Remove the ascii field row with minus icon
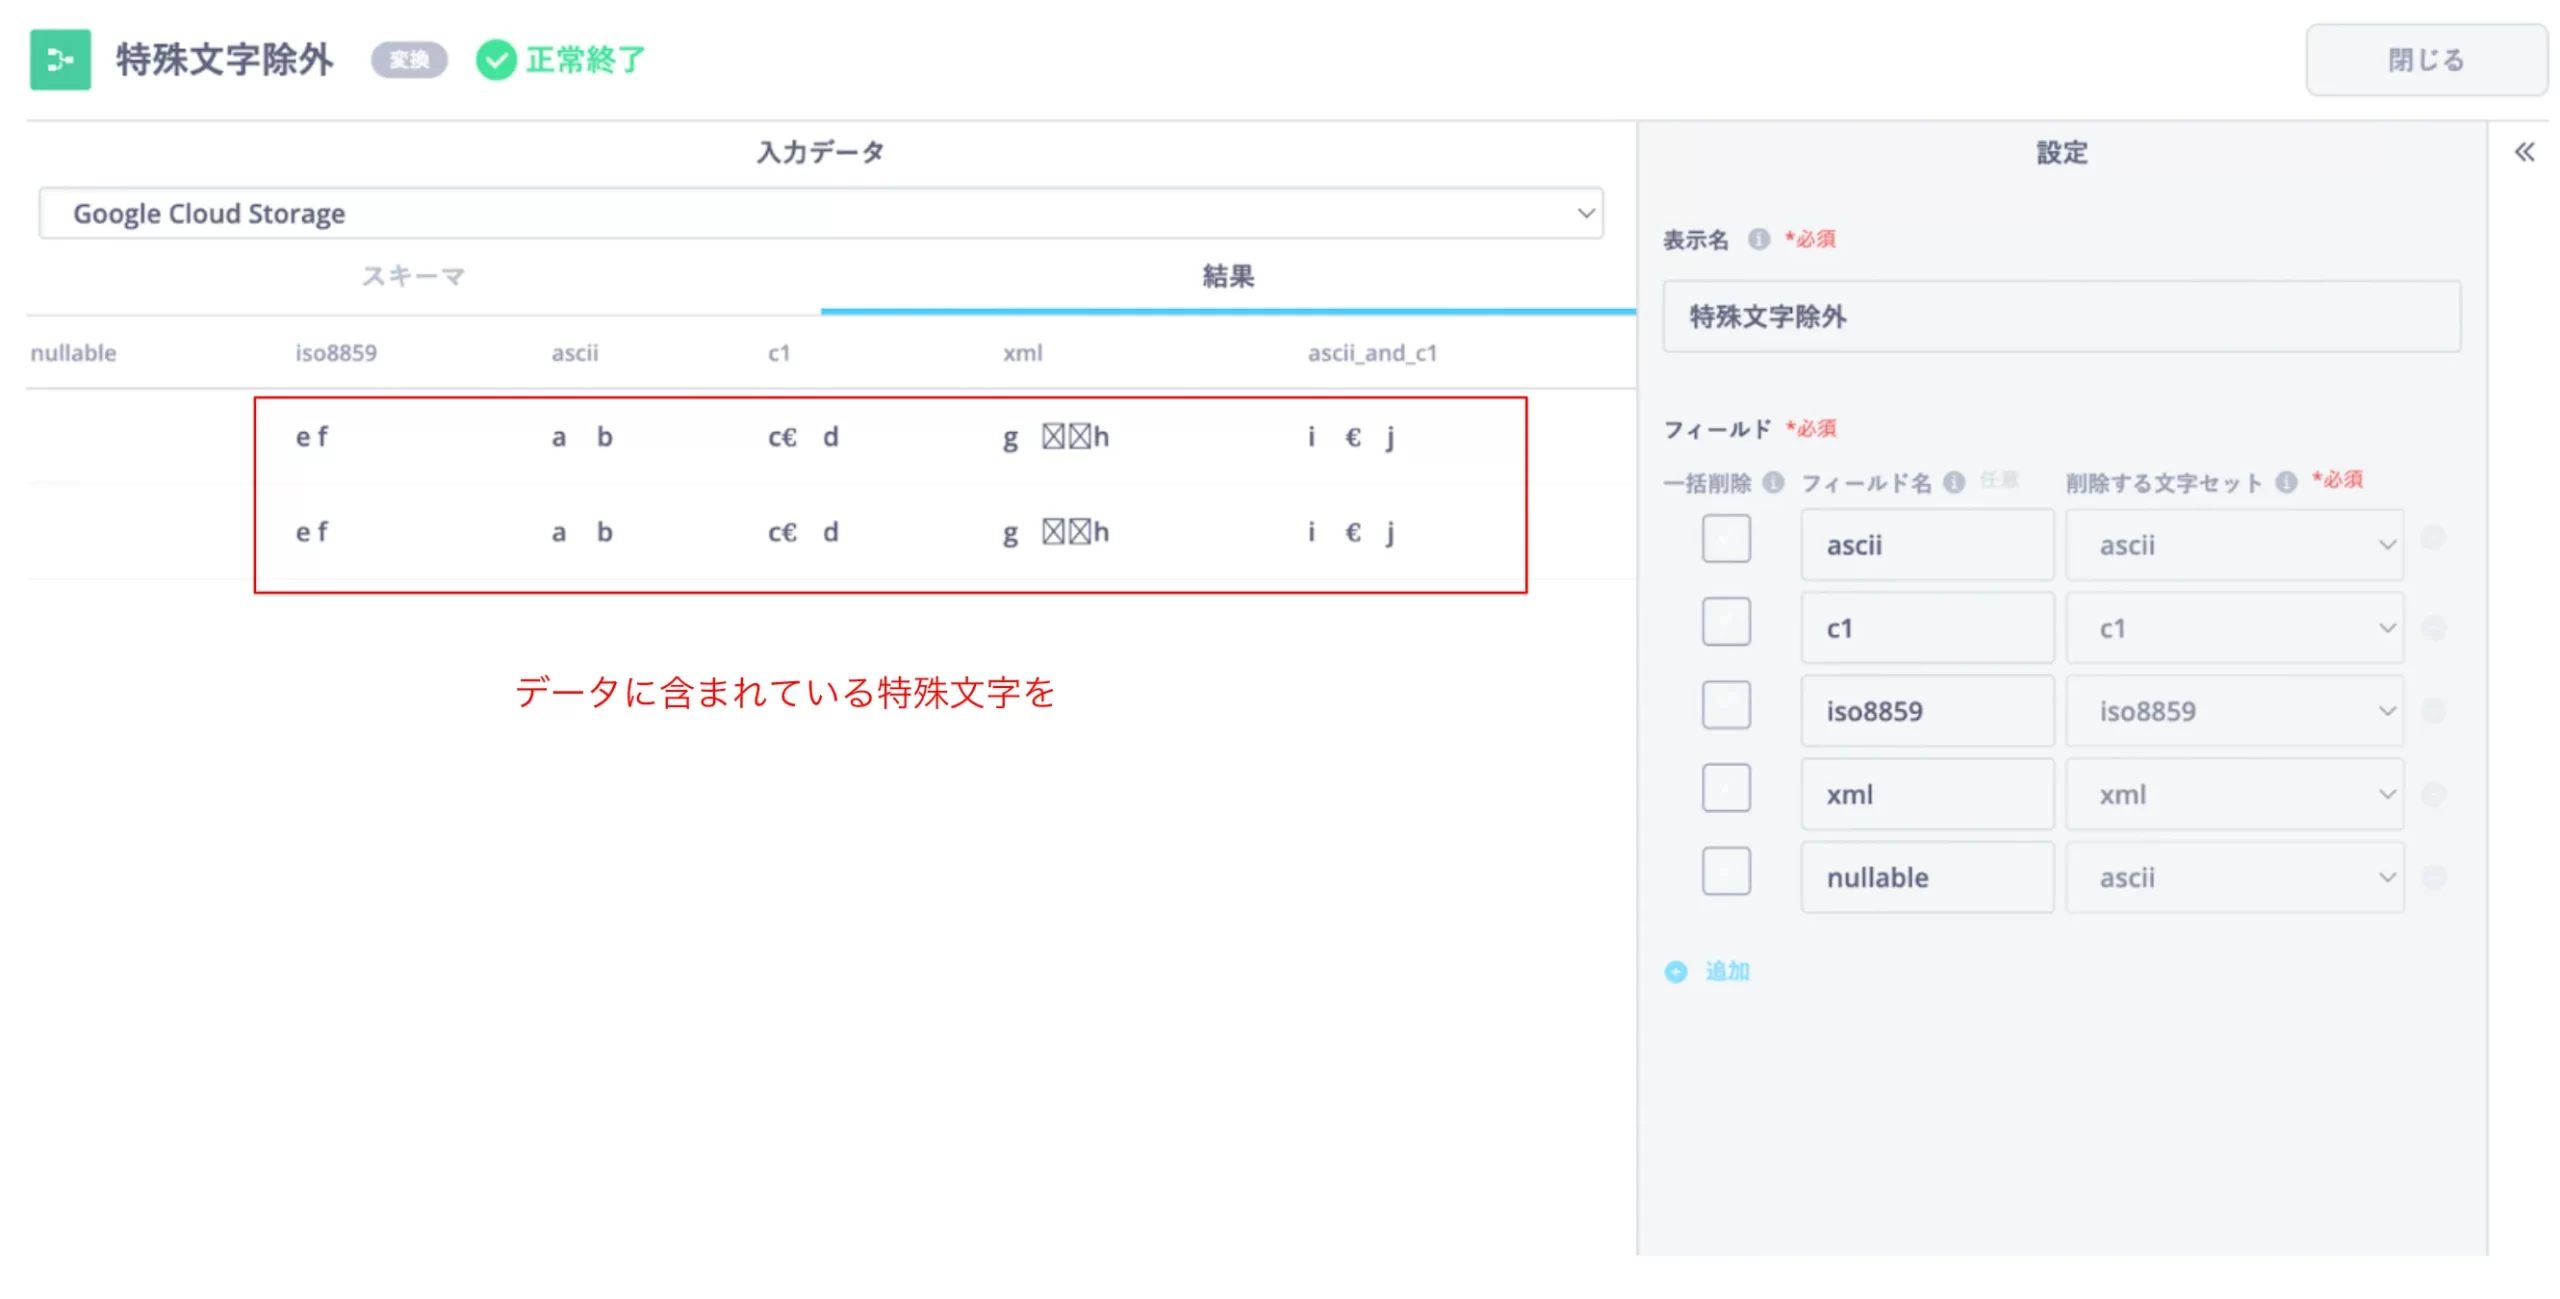 click(x=2433, y=539)
